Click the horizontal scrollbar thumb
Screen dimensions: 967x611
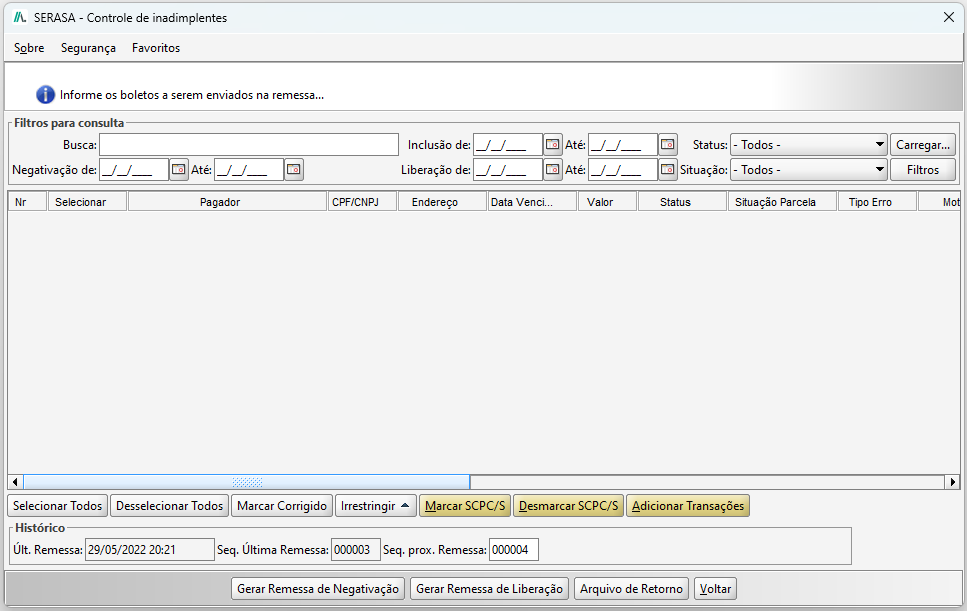[247, 482]
